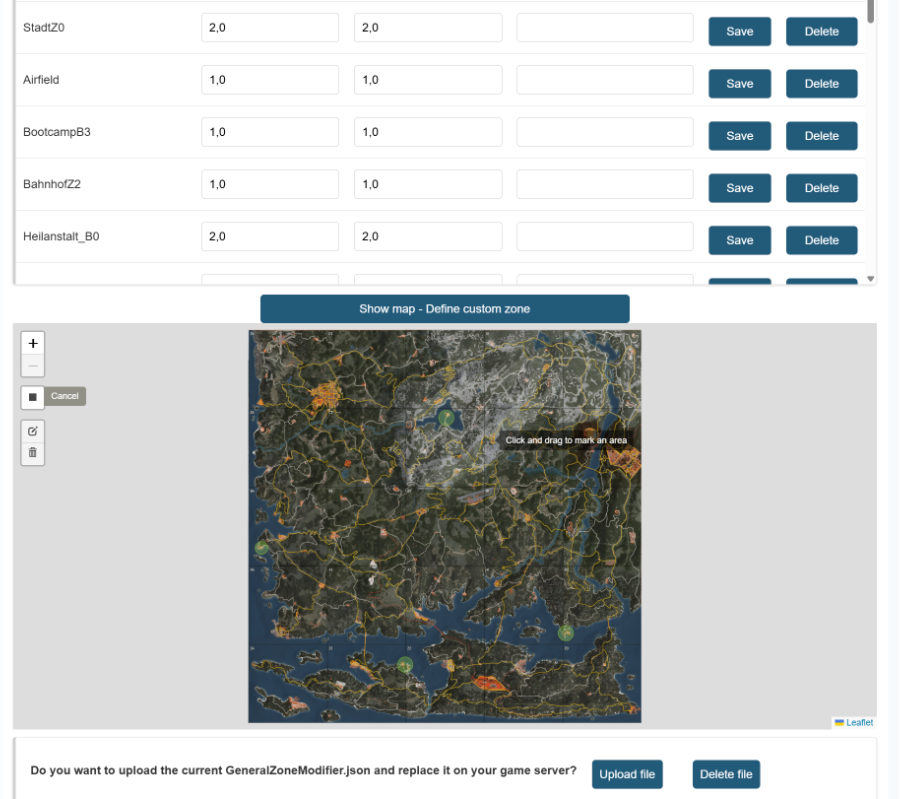
Task: Delete the Airfield zone
Action: pyautogui.click(x=821, y=83)
